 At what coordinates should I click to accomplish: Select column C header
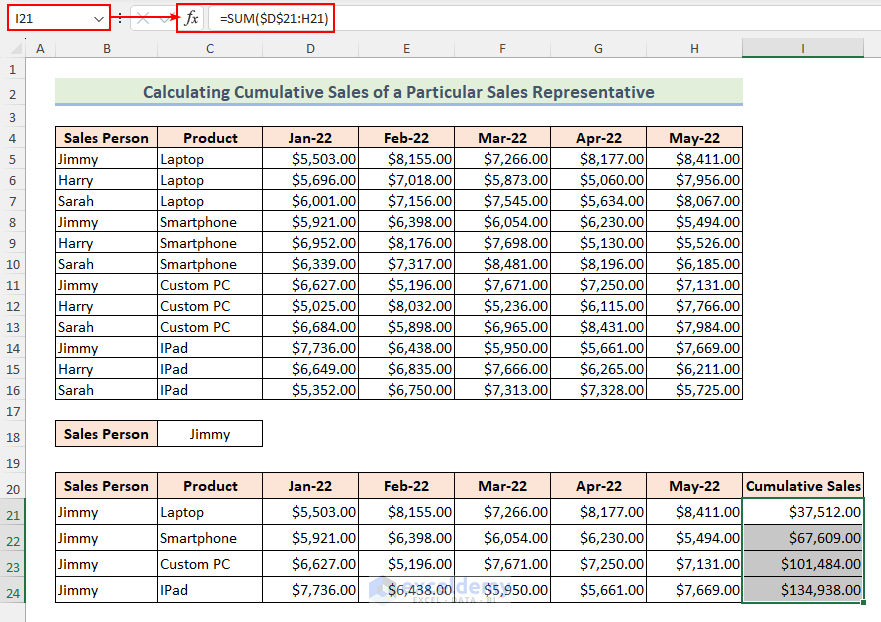(x=210, y=49)
